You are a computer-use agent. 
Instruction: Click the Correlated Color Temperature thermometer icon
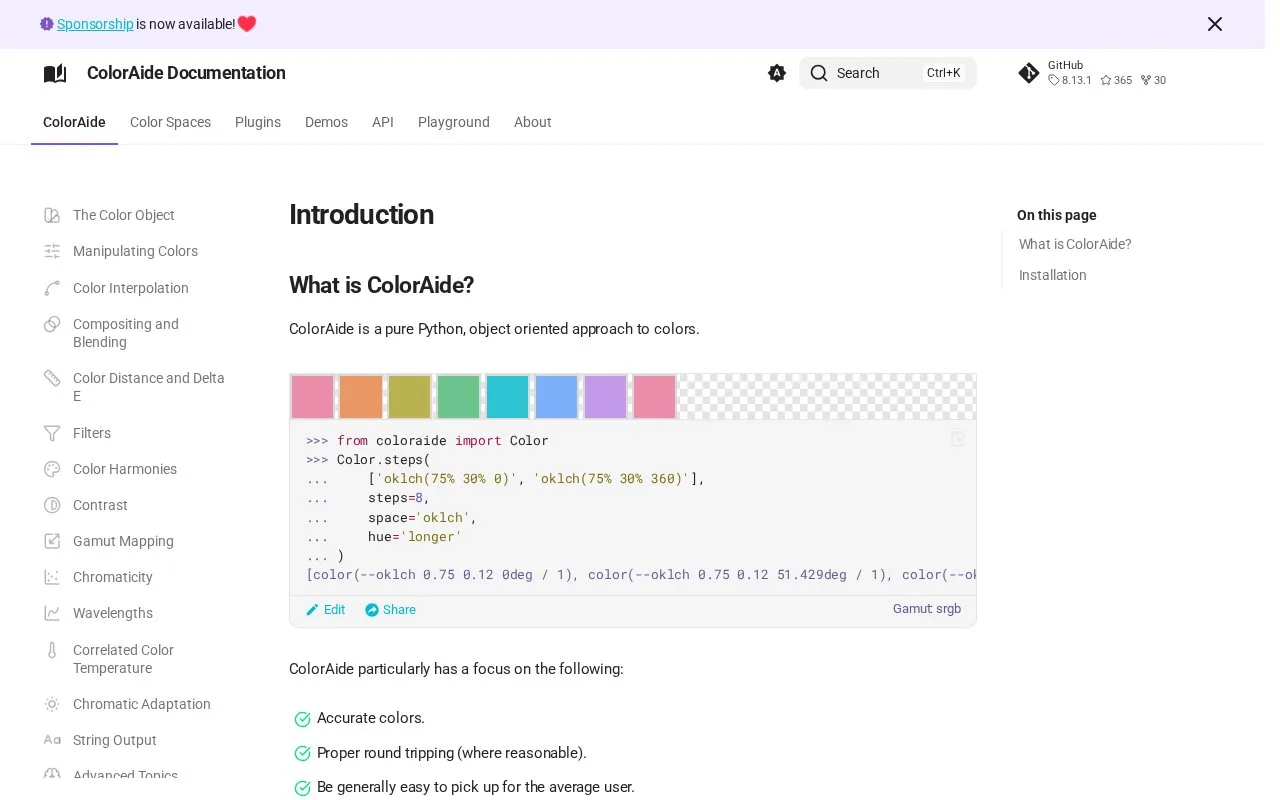(52, 650)
